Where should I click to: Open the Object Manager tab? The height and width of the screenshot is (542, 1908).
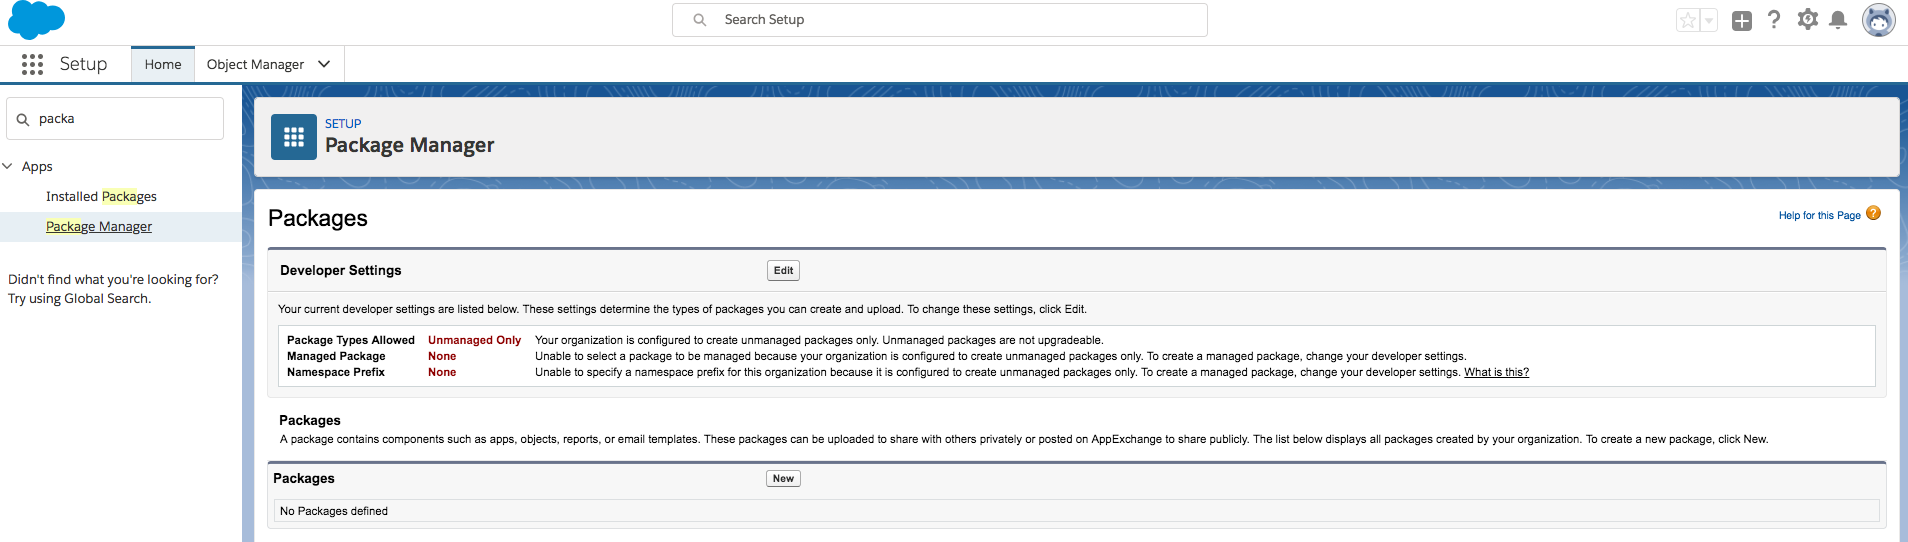(255, 64)
